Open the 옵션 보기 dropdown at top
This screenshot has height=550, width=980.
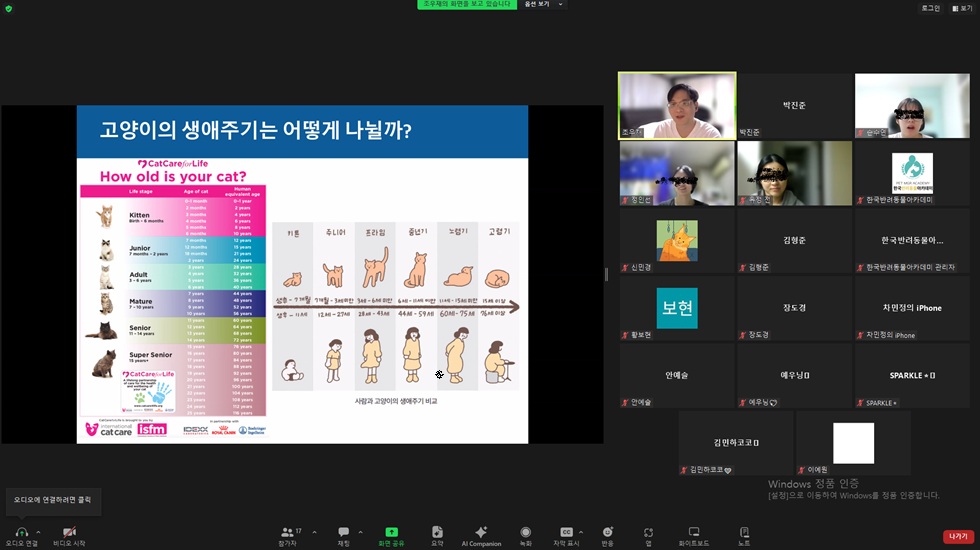[x=543, y=4]
